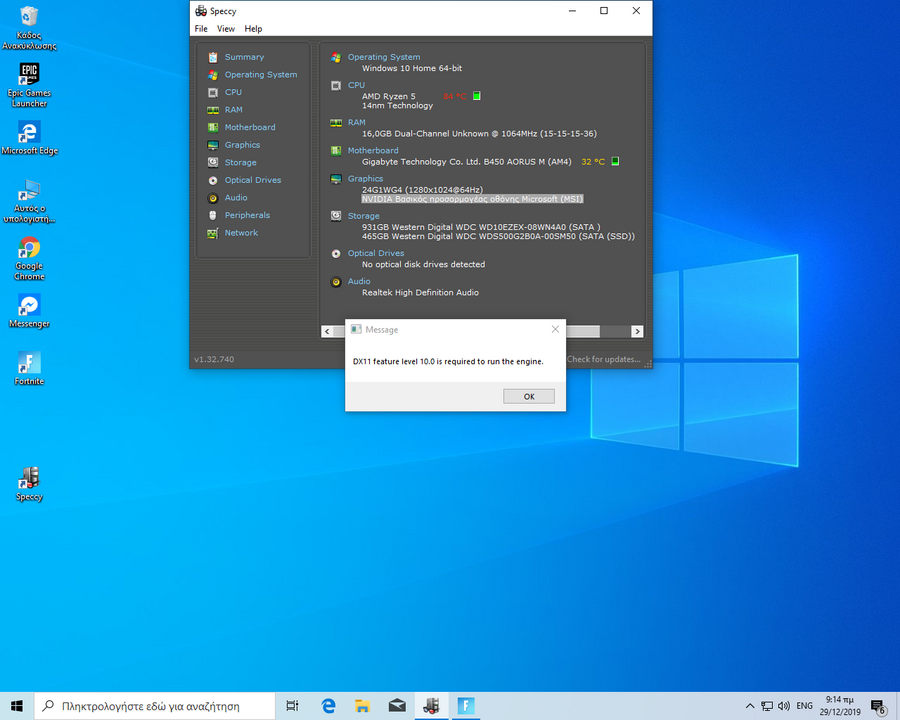This screenshot has height=720, width=900.
Task: Click the Peripherals mouse icon in sidebar
Action: tap(213, 215)
